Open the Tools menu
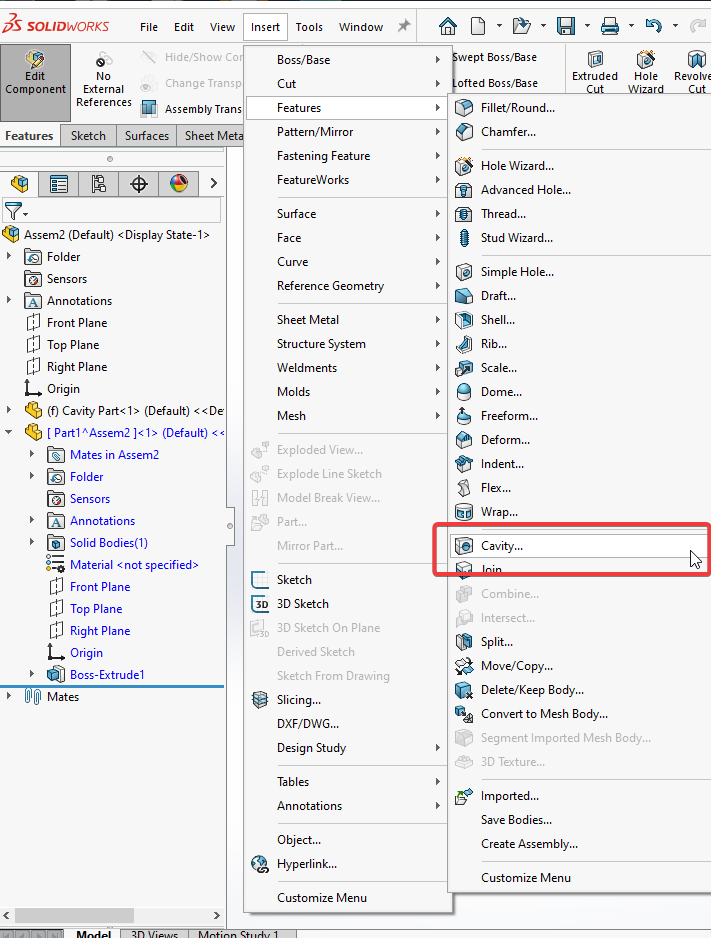 coord(309,27)
